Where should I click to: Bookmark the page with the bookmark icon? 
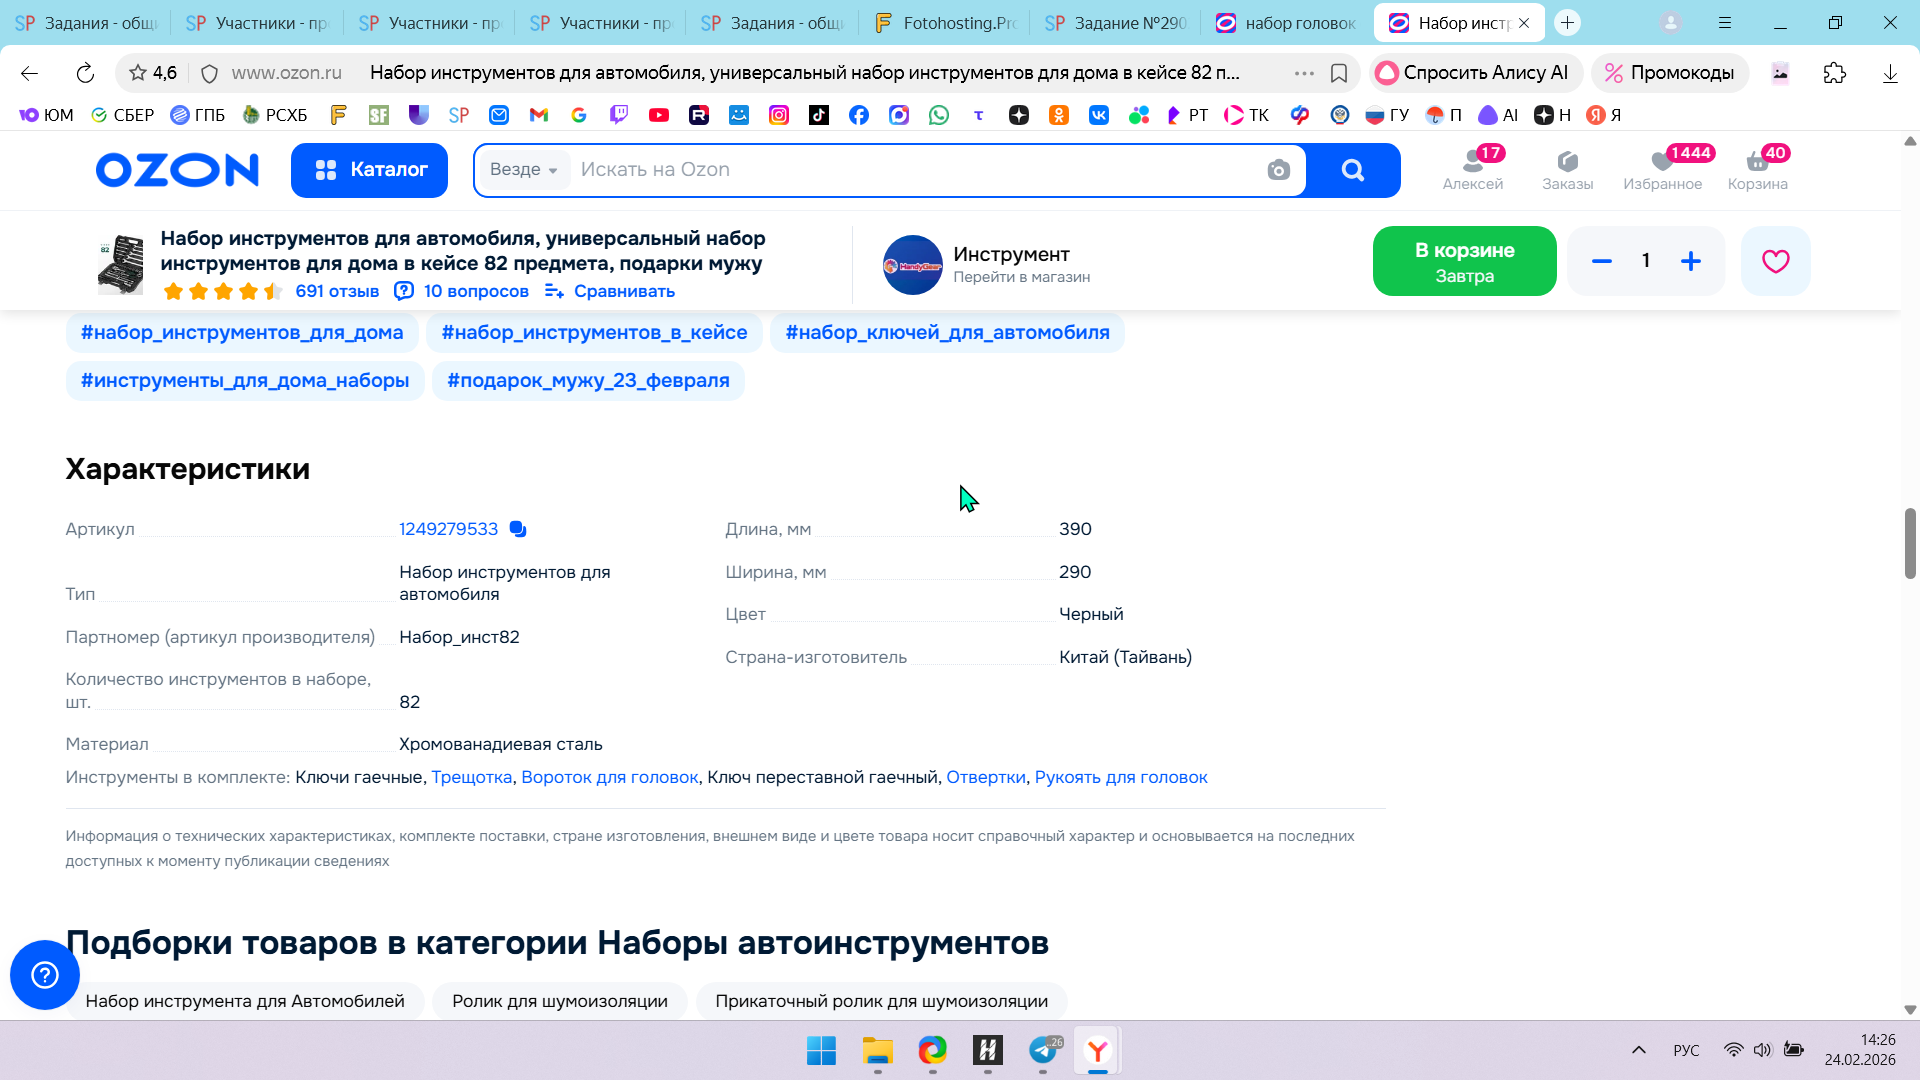click(1339, 73)
